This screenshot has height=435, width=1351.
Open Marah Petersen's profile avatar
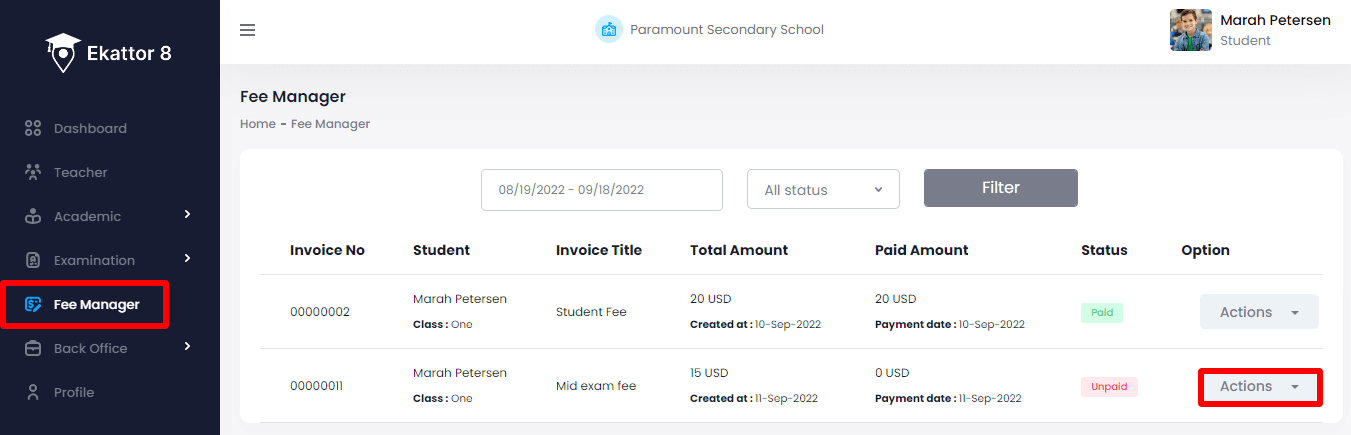coord(1190,30)
